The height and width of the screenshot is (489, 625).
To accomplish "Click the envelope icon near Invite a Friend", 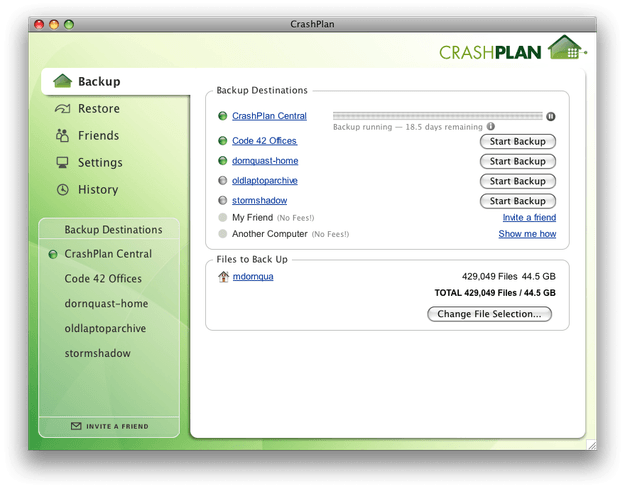I will [76, 426].
